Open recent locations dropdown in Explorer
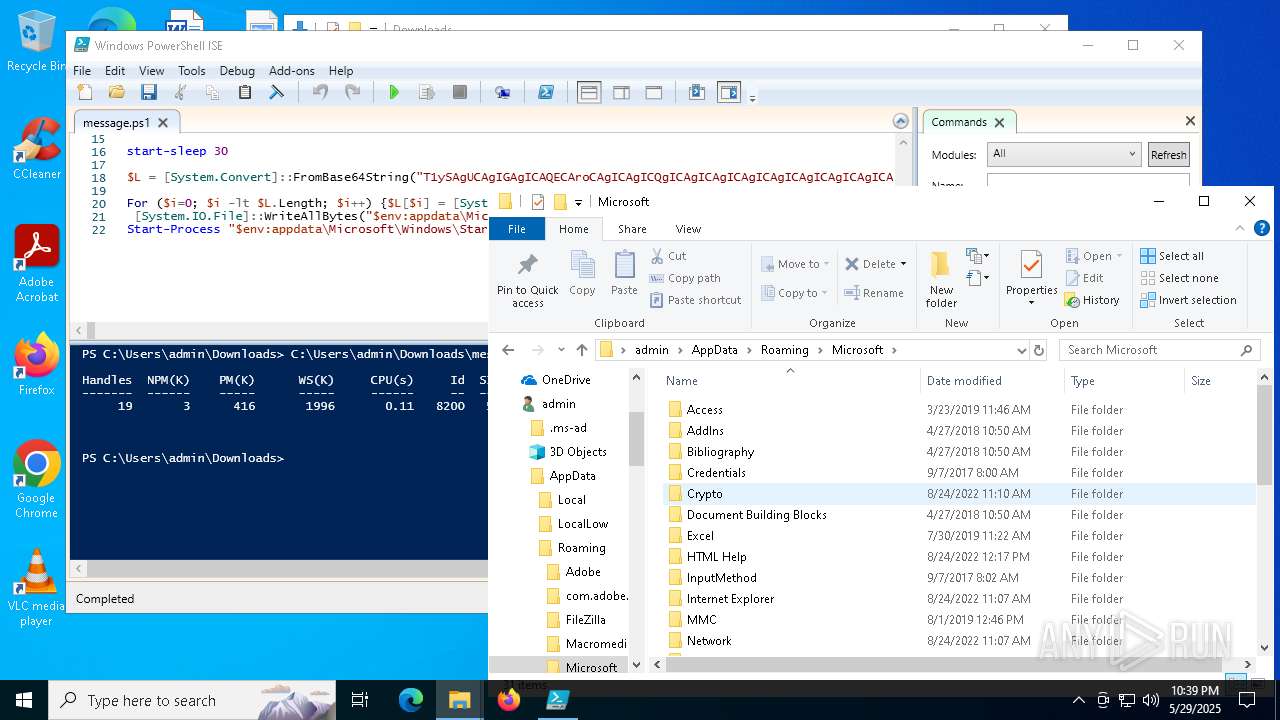The image size is (1280, 720). [x=561, y=350]
